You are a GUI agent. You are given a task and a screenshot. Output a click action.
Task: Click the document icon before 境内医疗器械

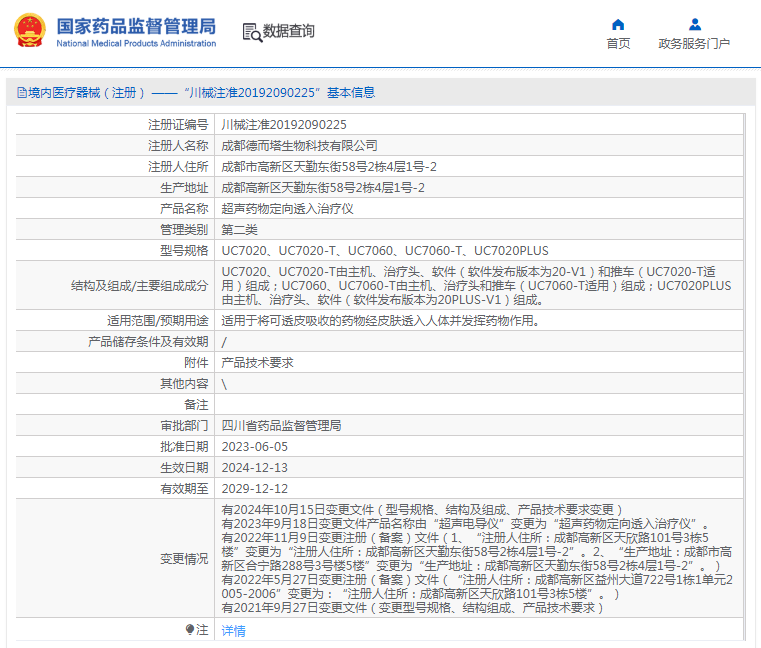click(22, 92)
